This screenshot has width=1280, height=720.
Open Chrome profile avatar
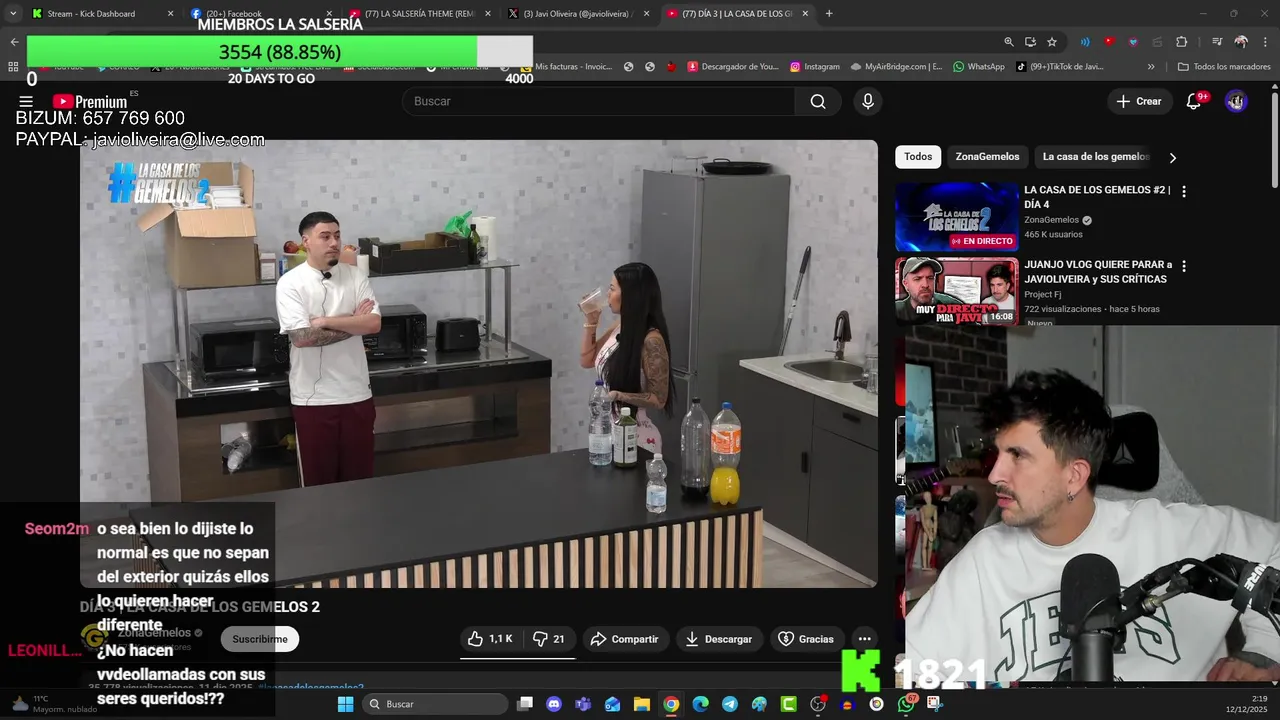(1241, 42)
